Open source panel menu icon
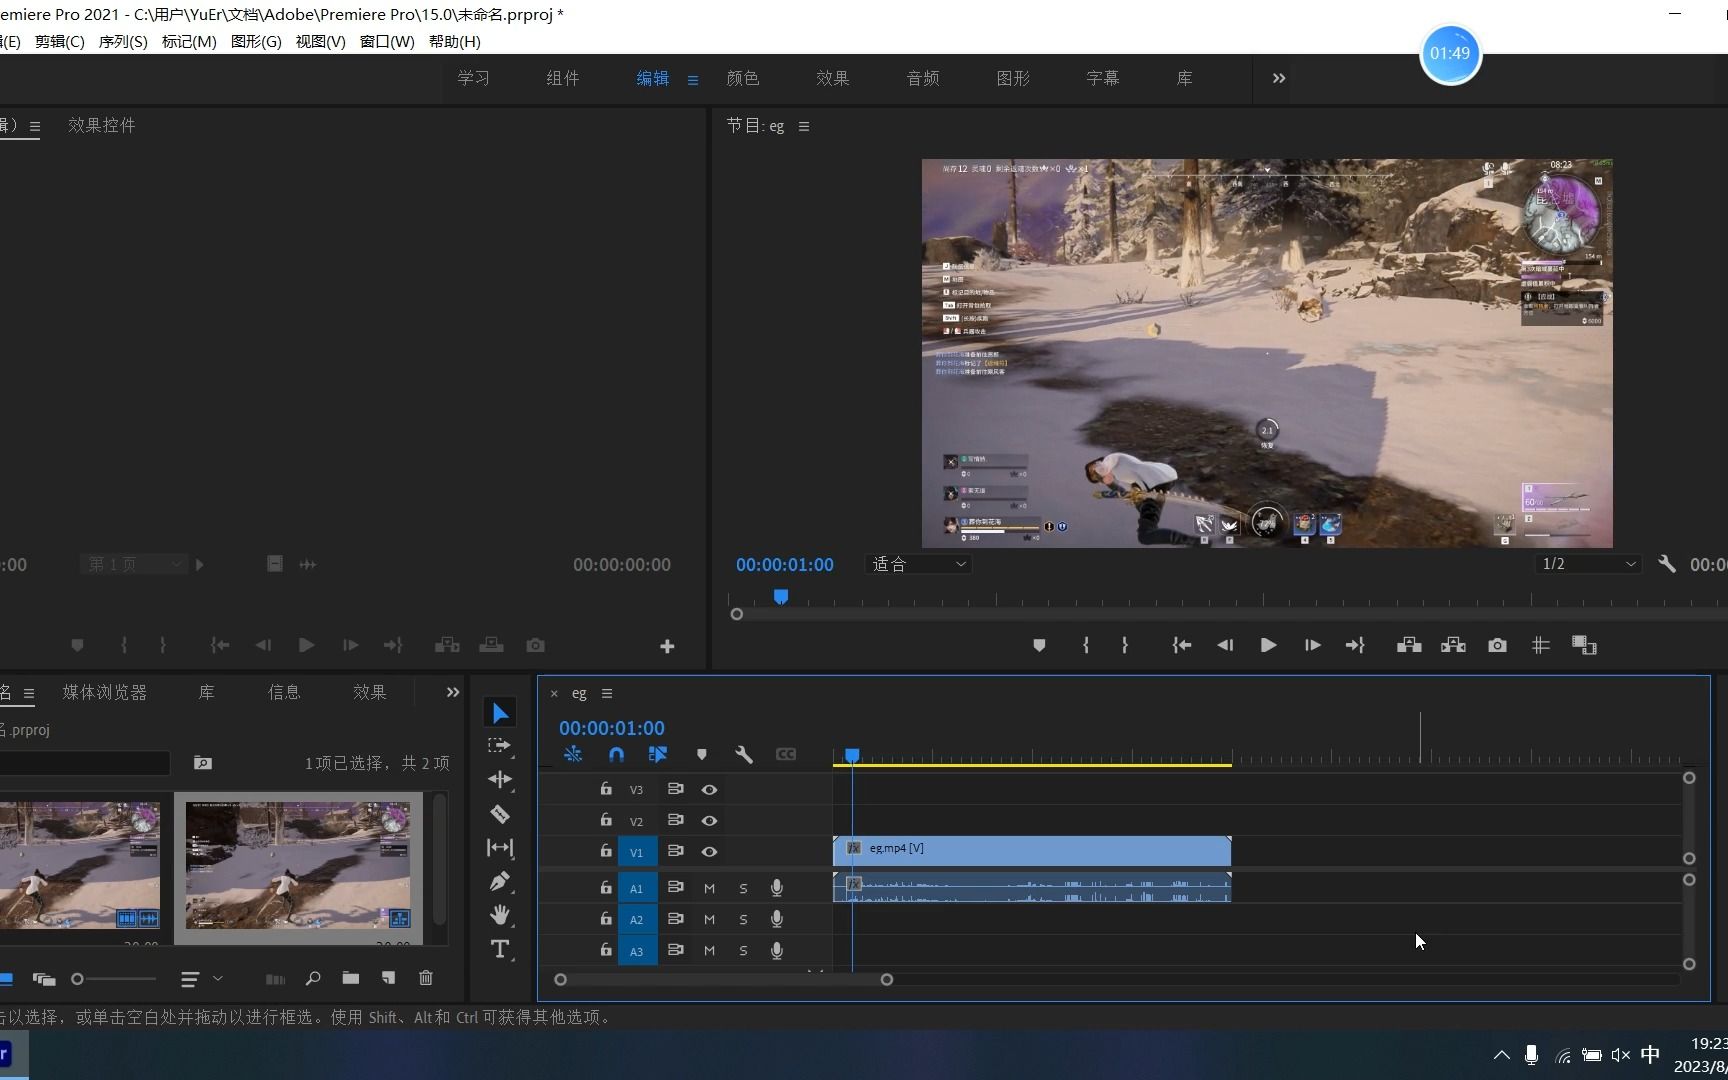The width and height of the screenshot is (1728, 1080). 35,127
